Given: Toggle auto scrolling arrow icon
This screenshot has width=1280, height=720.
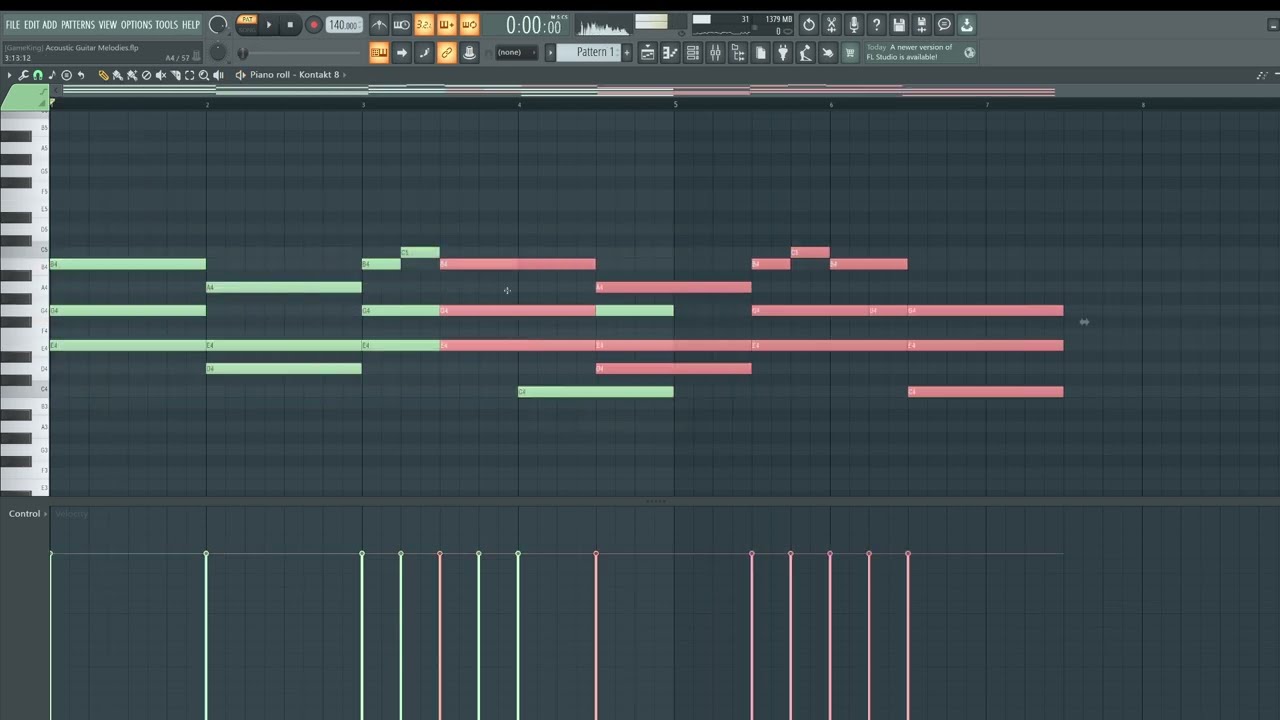Looking at the screenshot, I should click(x=401, y=52).
